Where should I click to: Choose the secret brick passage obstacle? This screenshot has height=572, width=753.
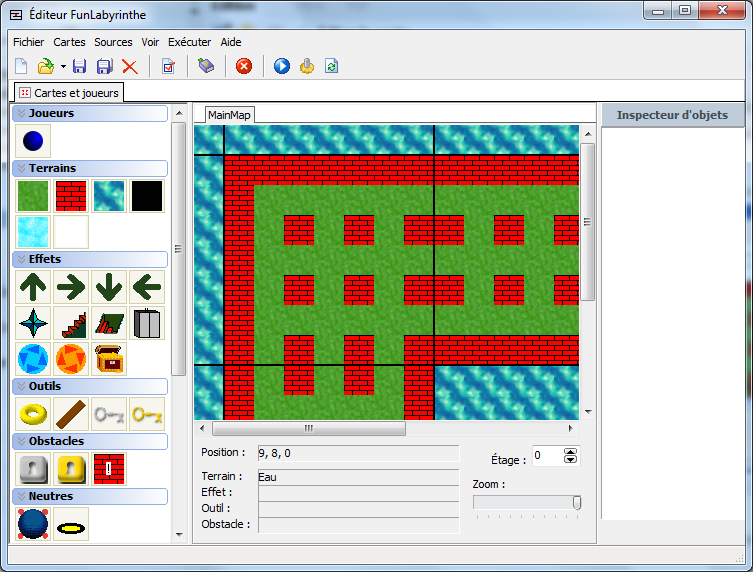coord(109,469)
